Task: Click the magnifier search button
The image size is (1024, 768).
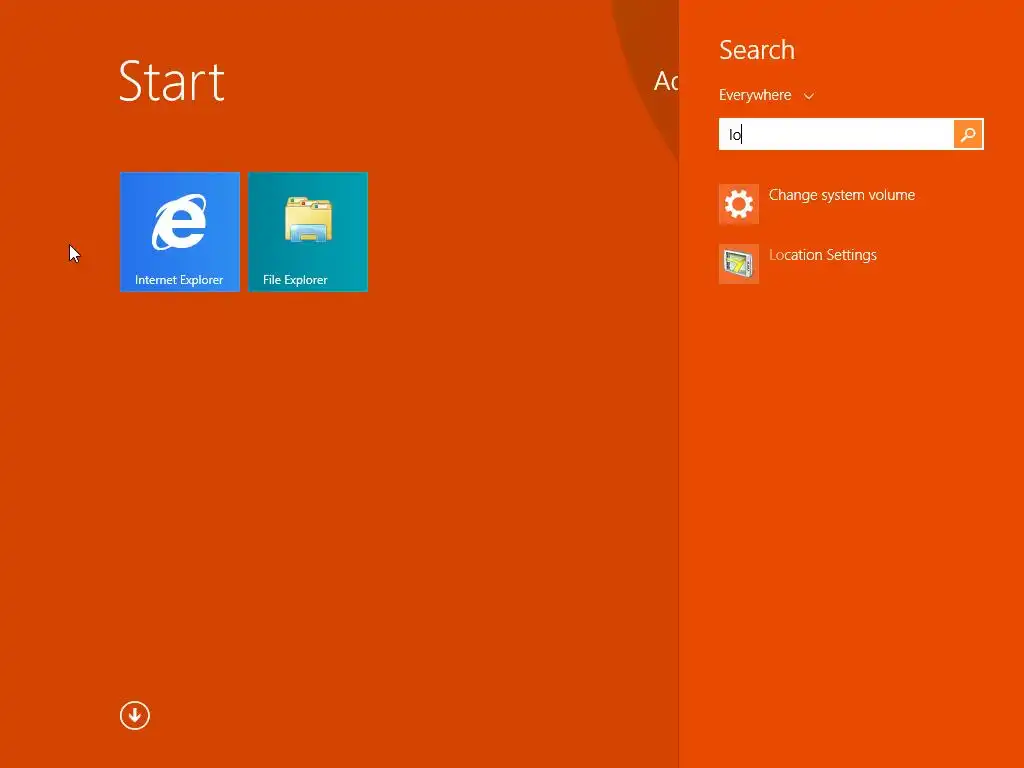Action: [968, 134]
